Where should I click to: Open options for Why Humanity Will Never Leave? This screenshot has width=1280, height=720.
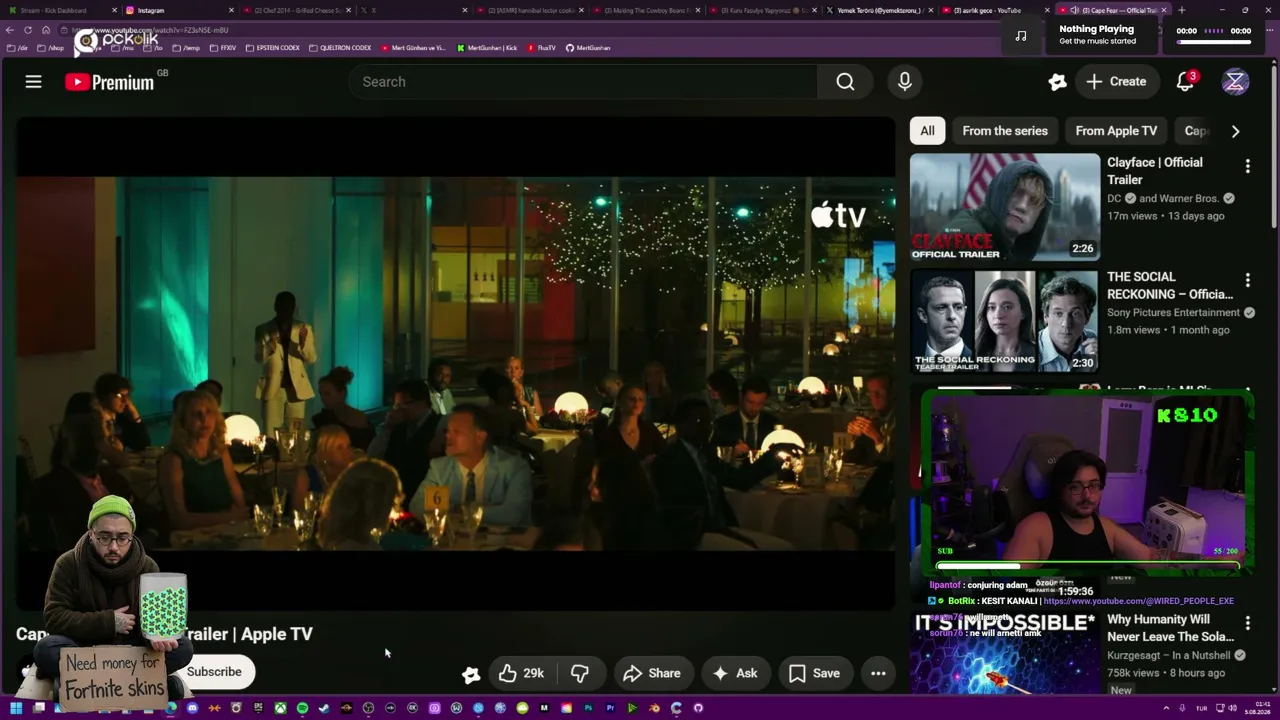point(1247,623)
